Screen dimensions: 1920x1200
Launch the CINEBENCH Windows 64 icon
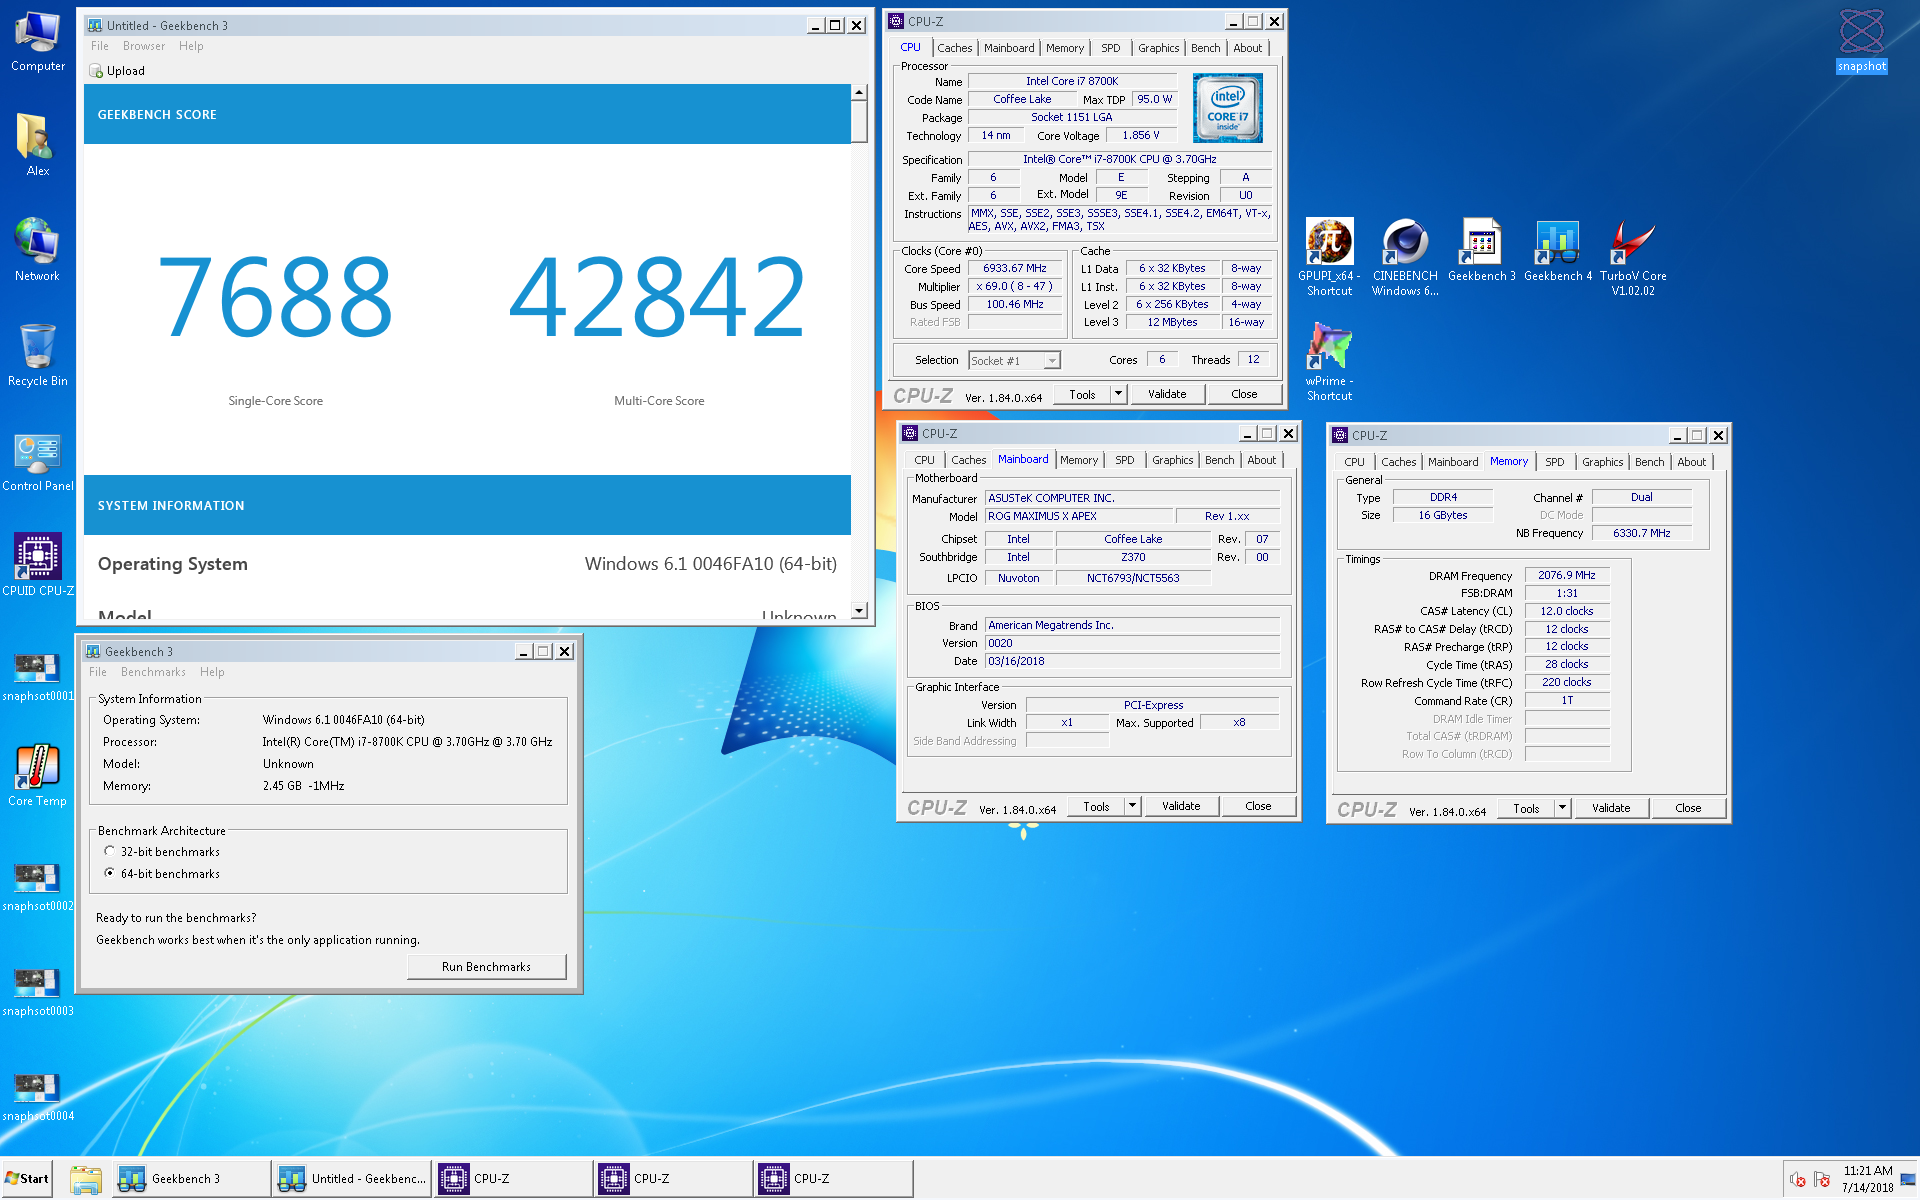click(x=1405, y=257)
